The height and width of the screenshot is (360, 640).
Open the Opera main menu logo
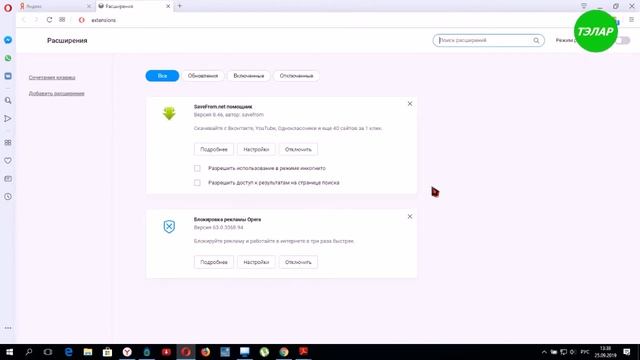(8, 8)
